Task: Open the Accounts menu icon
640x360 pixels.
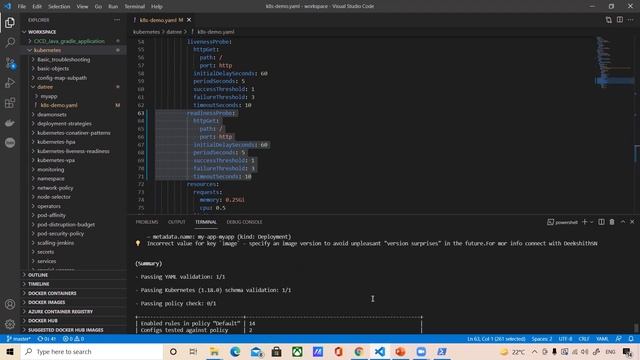Action: point(10,304)
